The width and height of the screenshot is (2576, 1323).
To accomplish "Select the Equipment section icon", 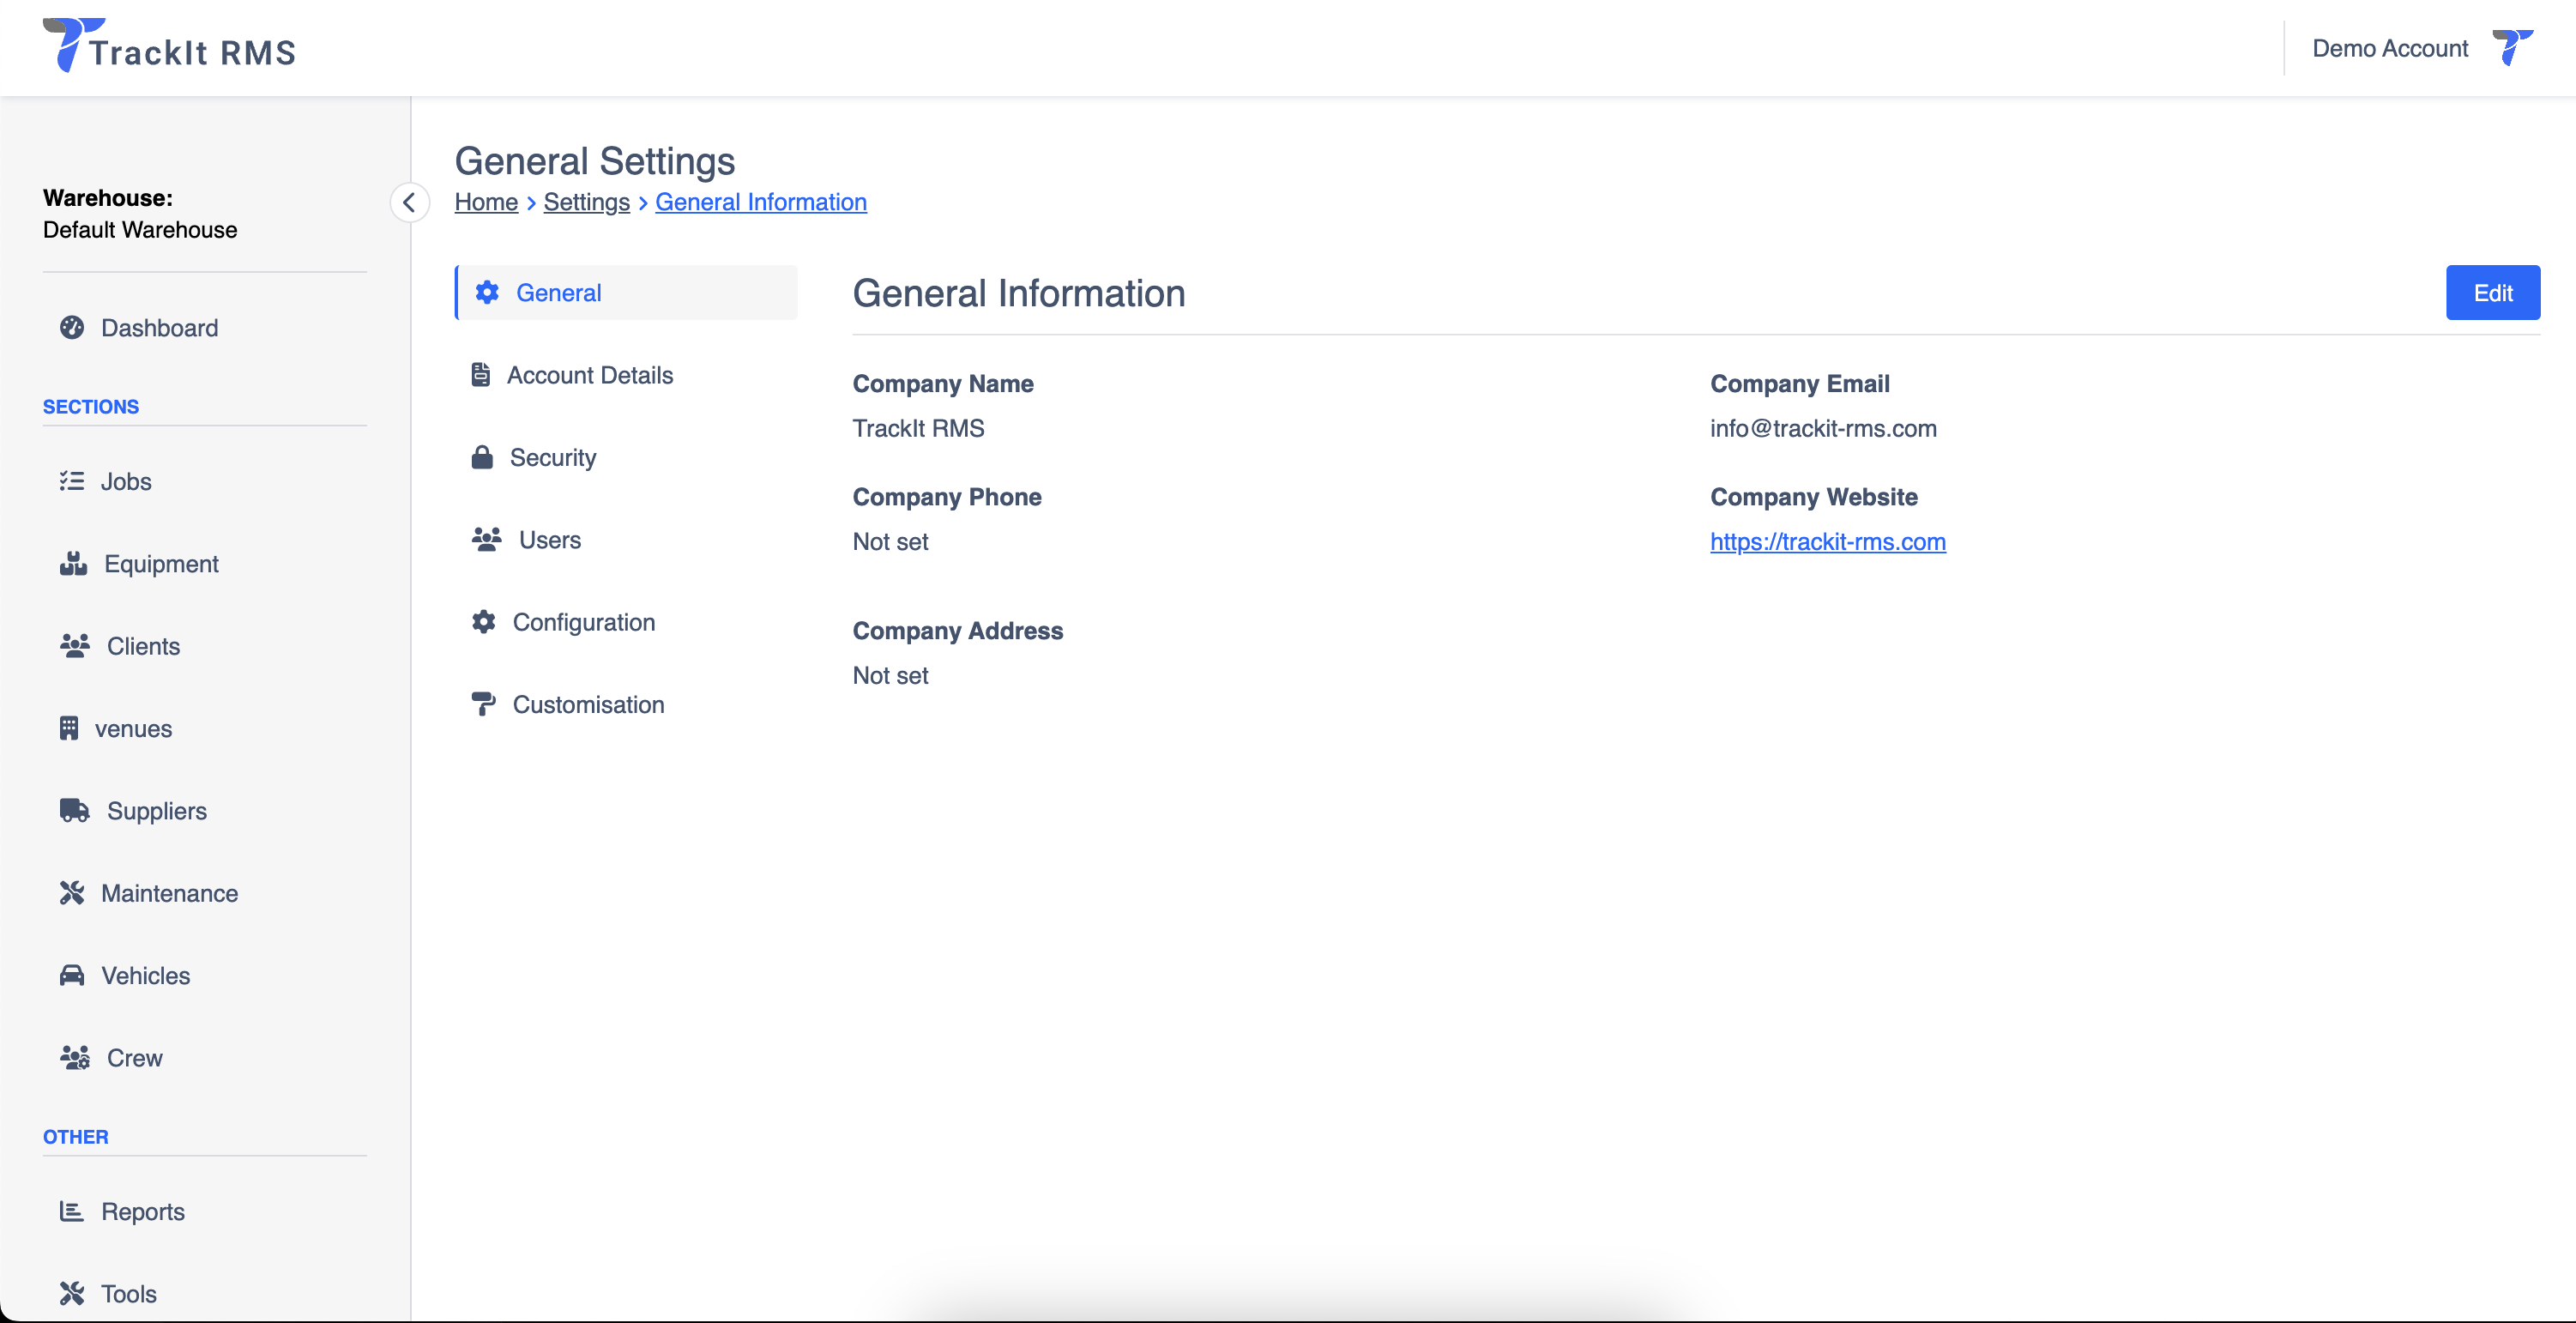I will click(x=73, y=562).
